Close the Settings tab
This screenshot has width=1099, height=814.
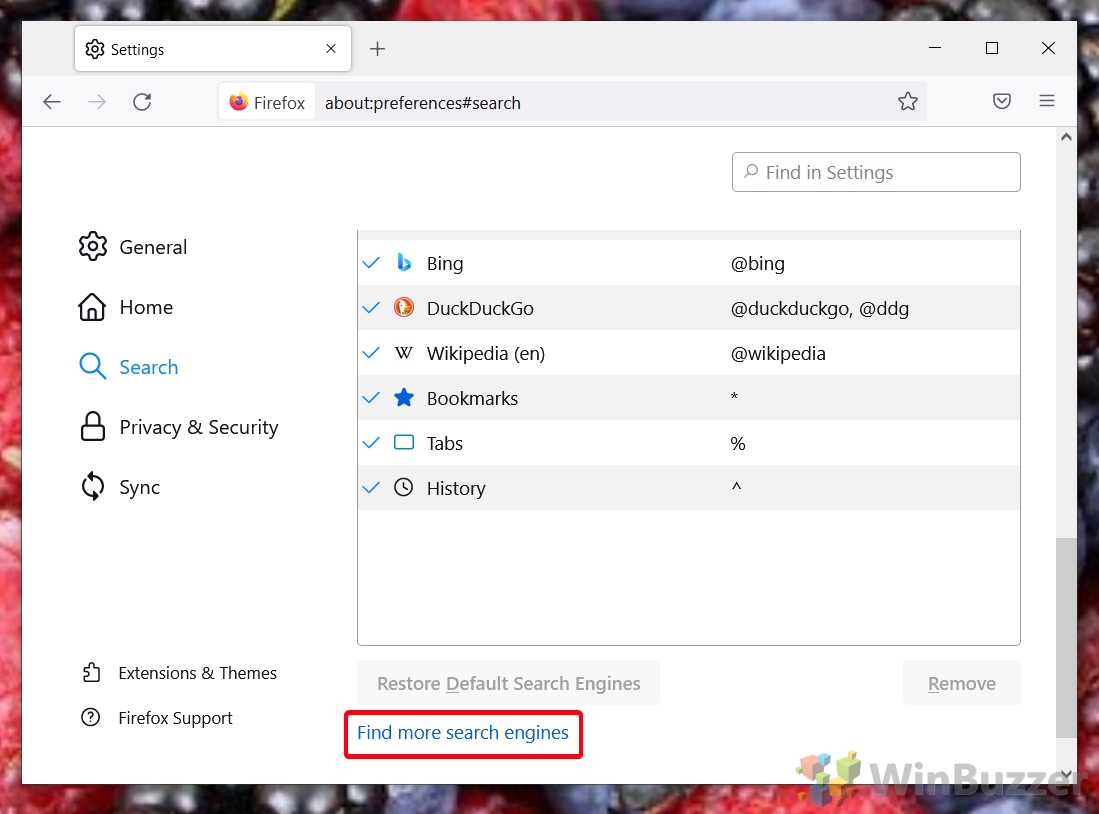coord(331,48)
